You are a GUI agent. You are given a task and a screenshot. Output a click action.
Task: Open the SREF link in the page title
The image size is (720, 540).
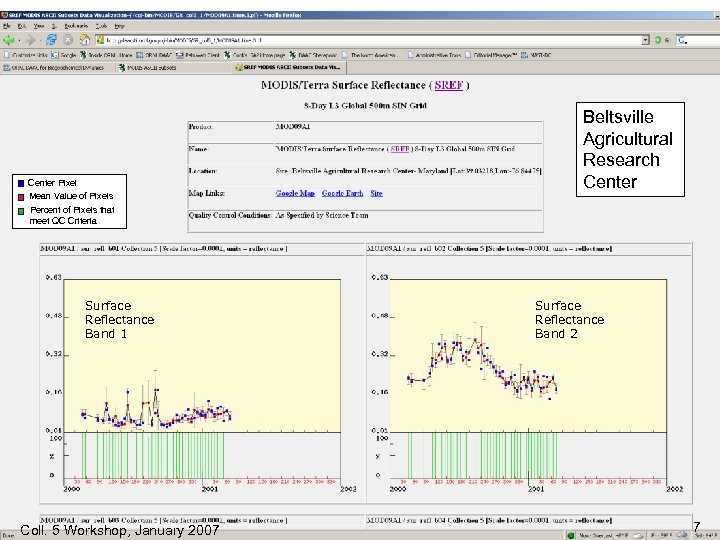point(450,86)
